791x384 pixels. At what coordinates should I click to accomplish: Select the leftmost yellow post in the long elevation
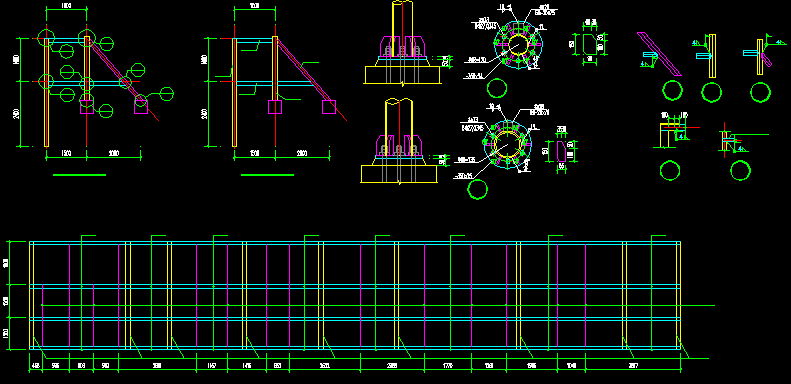tap(31, 295)
